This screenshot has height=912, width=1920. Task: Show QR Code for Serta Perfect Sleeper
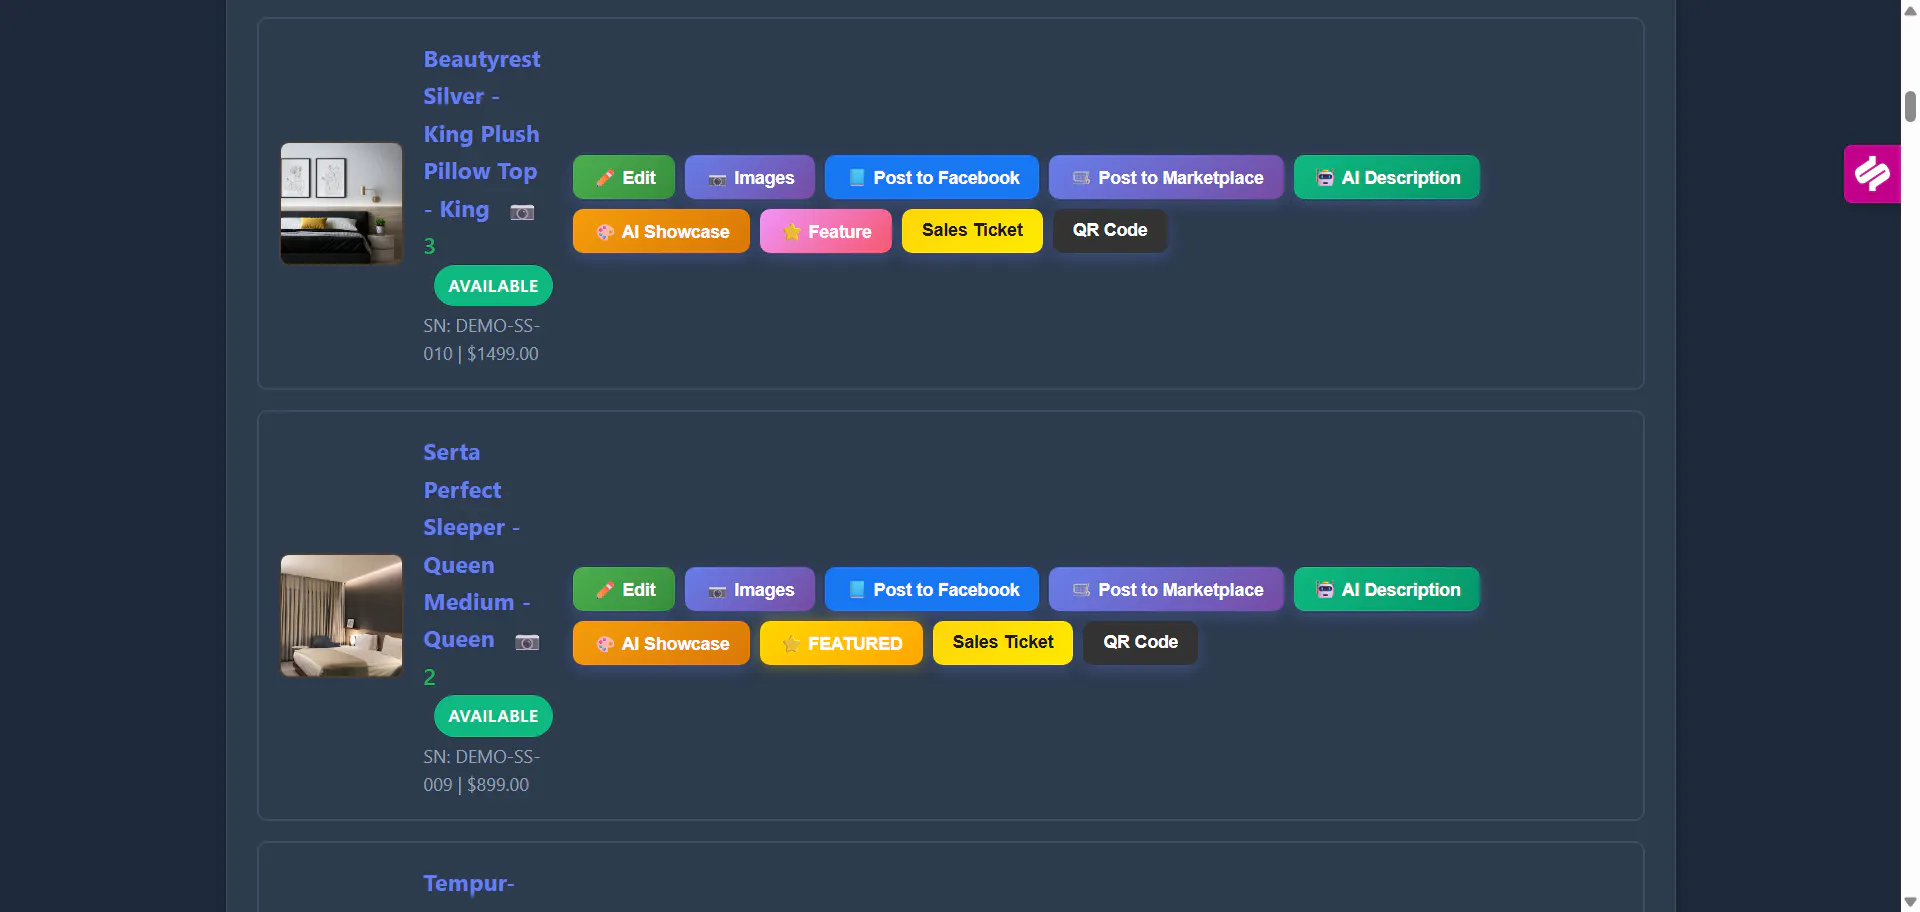1140,643
